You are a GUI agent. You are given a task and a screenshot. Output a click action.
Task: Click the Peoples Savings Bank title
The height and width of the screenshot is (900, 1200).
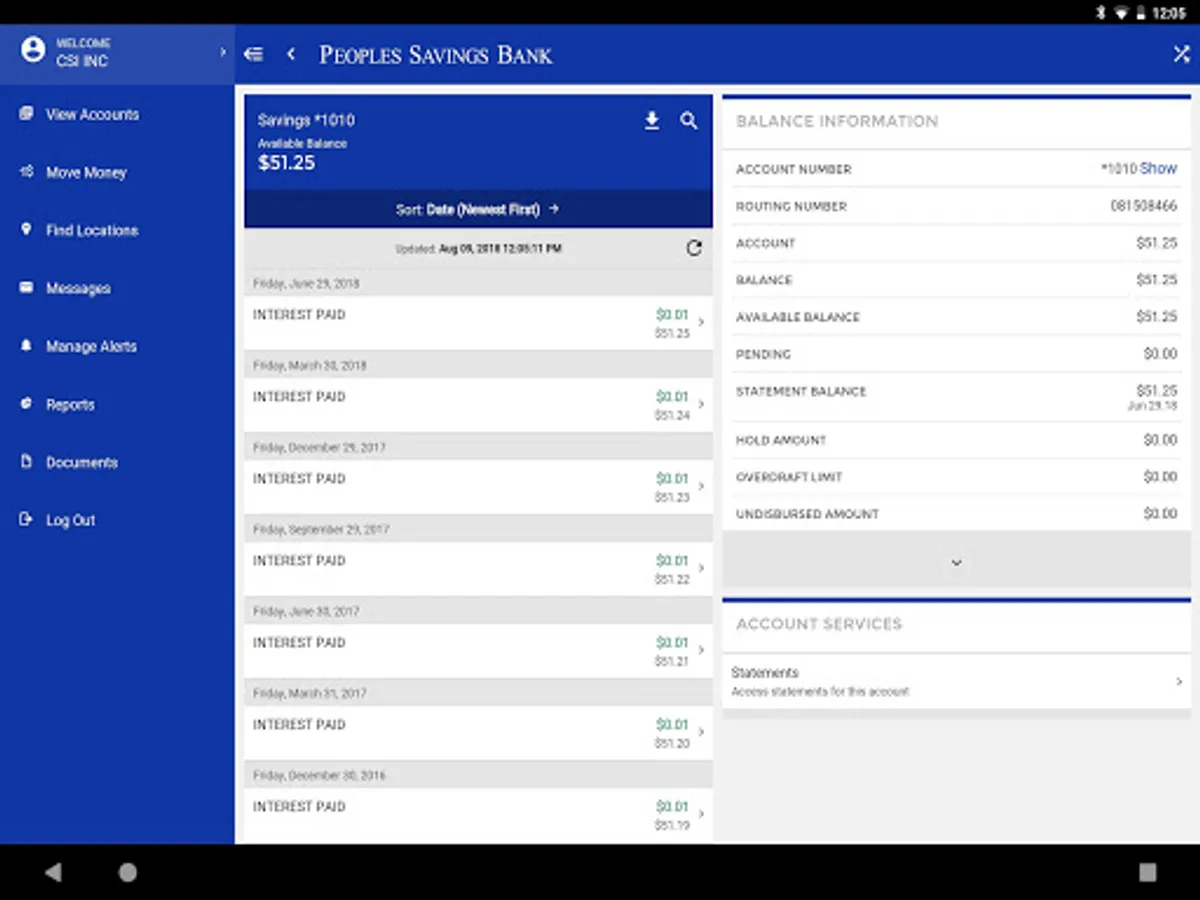click(x=436, y=55)
